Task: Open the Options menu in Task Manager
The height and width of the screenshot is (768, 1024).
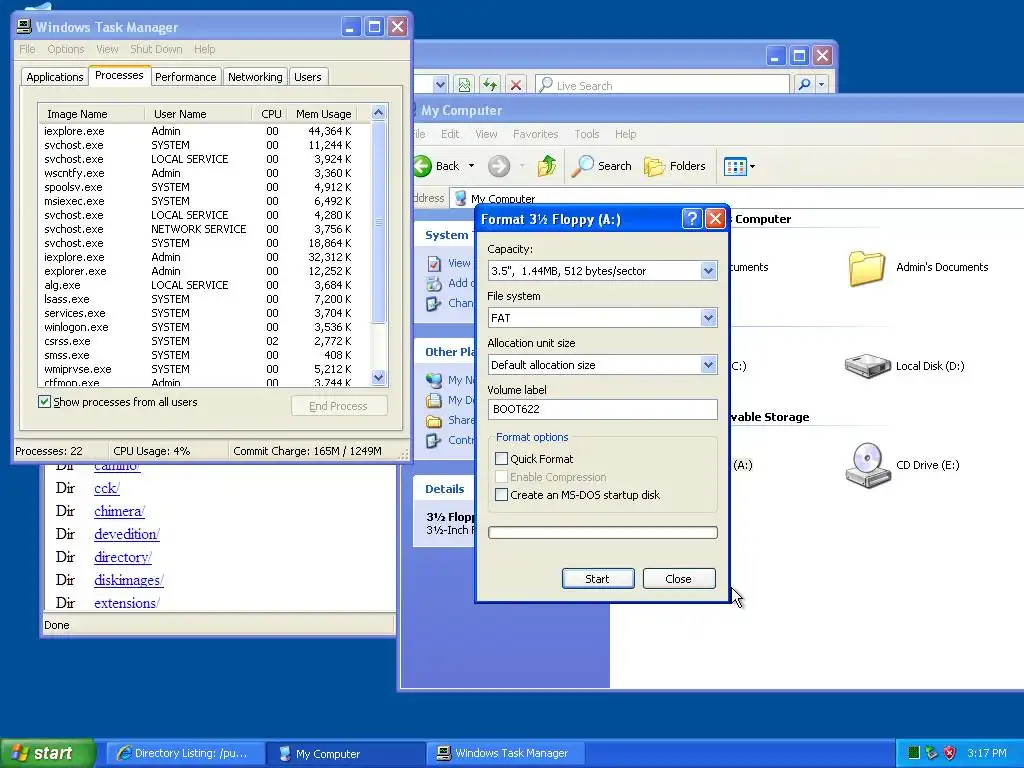Action: point(66,49)
